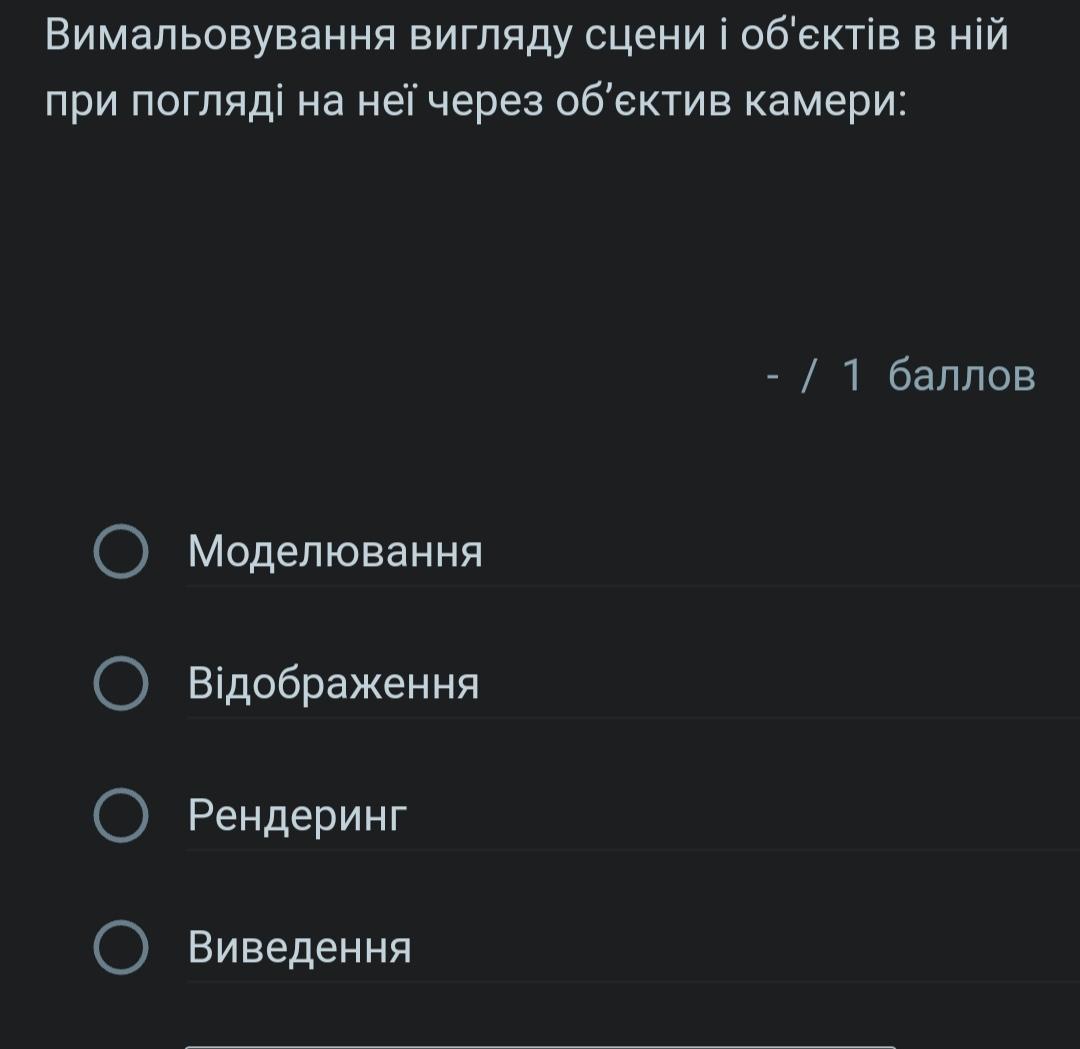Click the number 1 in the points indicator
This screenshot has width=1080, height=1049.
(x=851, y=376)
